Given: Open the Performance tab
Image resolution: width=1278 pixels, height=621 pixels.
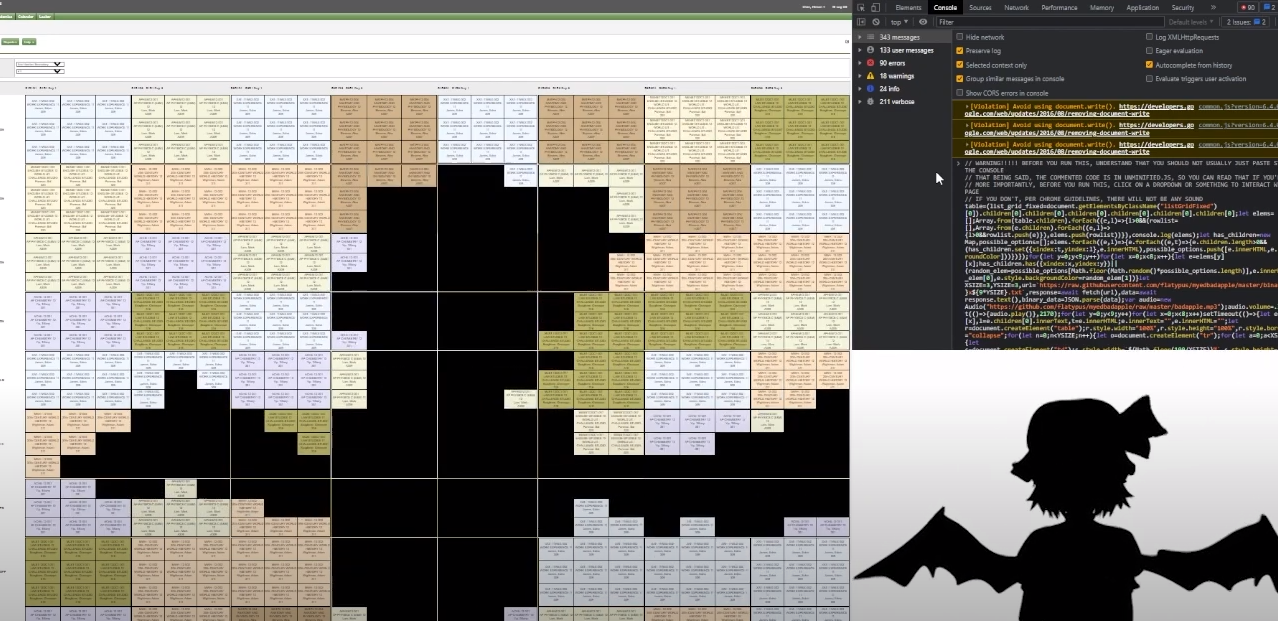Looking at the screenshot, I should (x=1059, y=8).
